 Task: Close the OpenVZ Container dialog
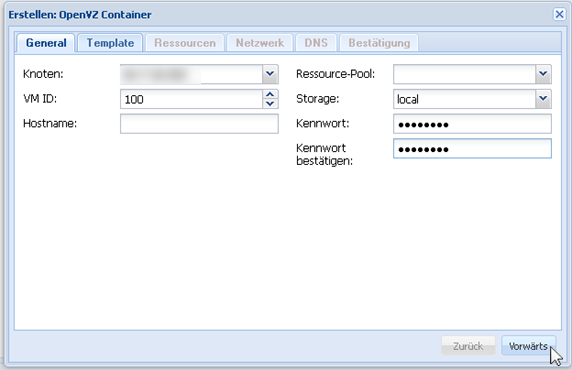(559, 14)
